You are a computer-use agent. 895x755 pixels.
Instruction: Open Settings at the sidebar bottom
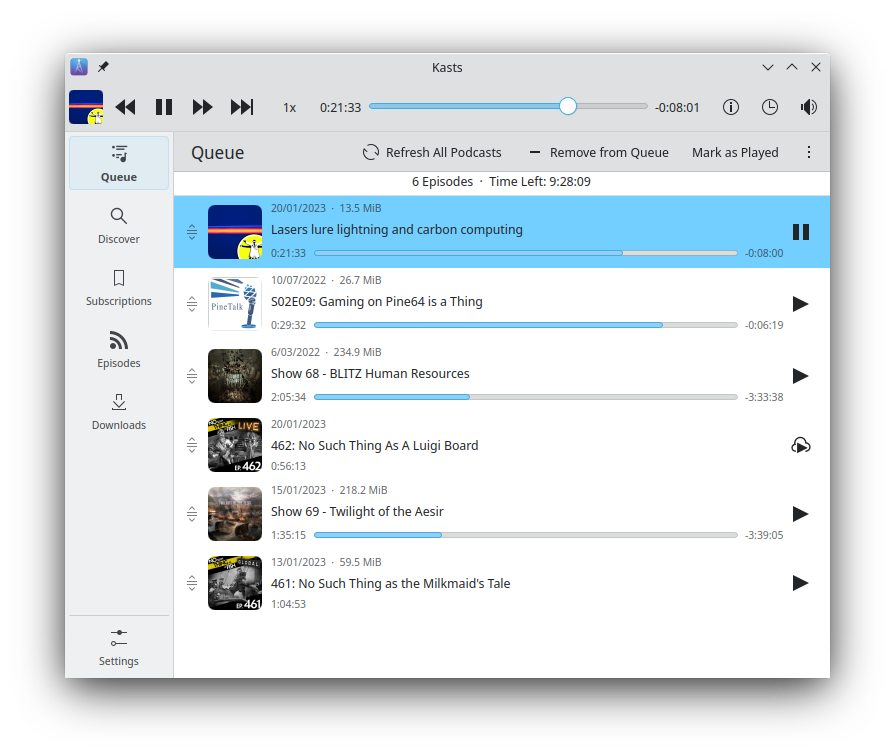119,647
